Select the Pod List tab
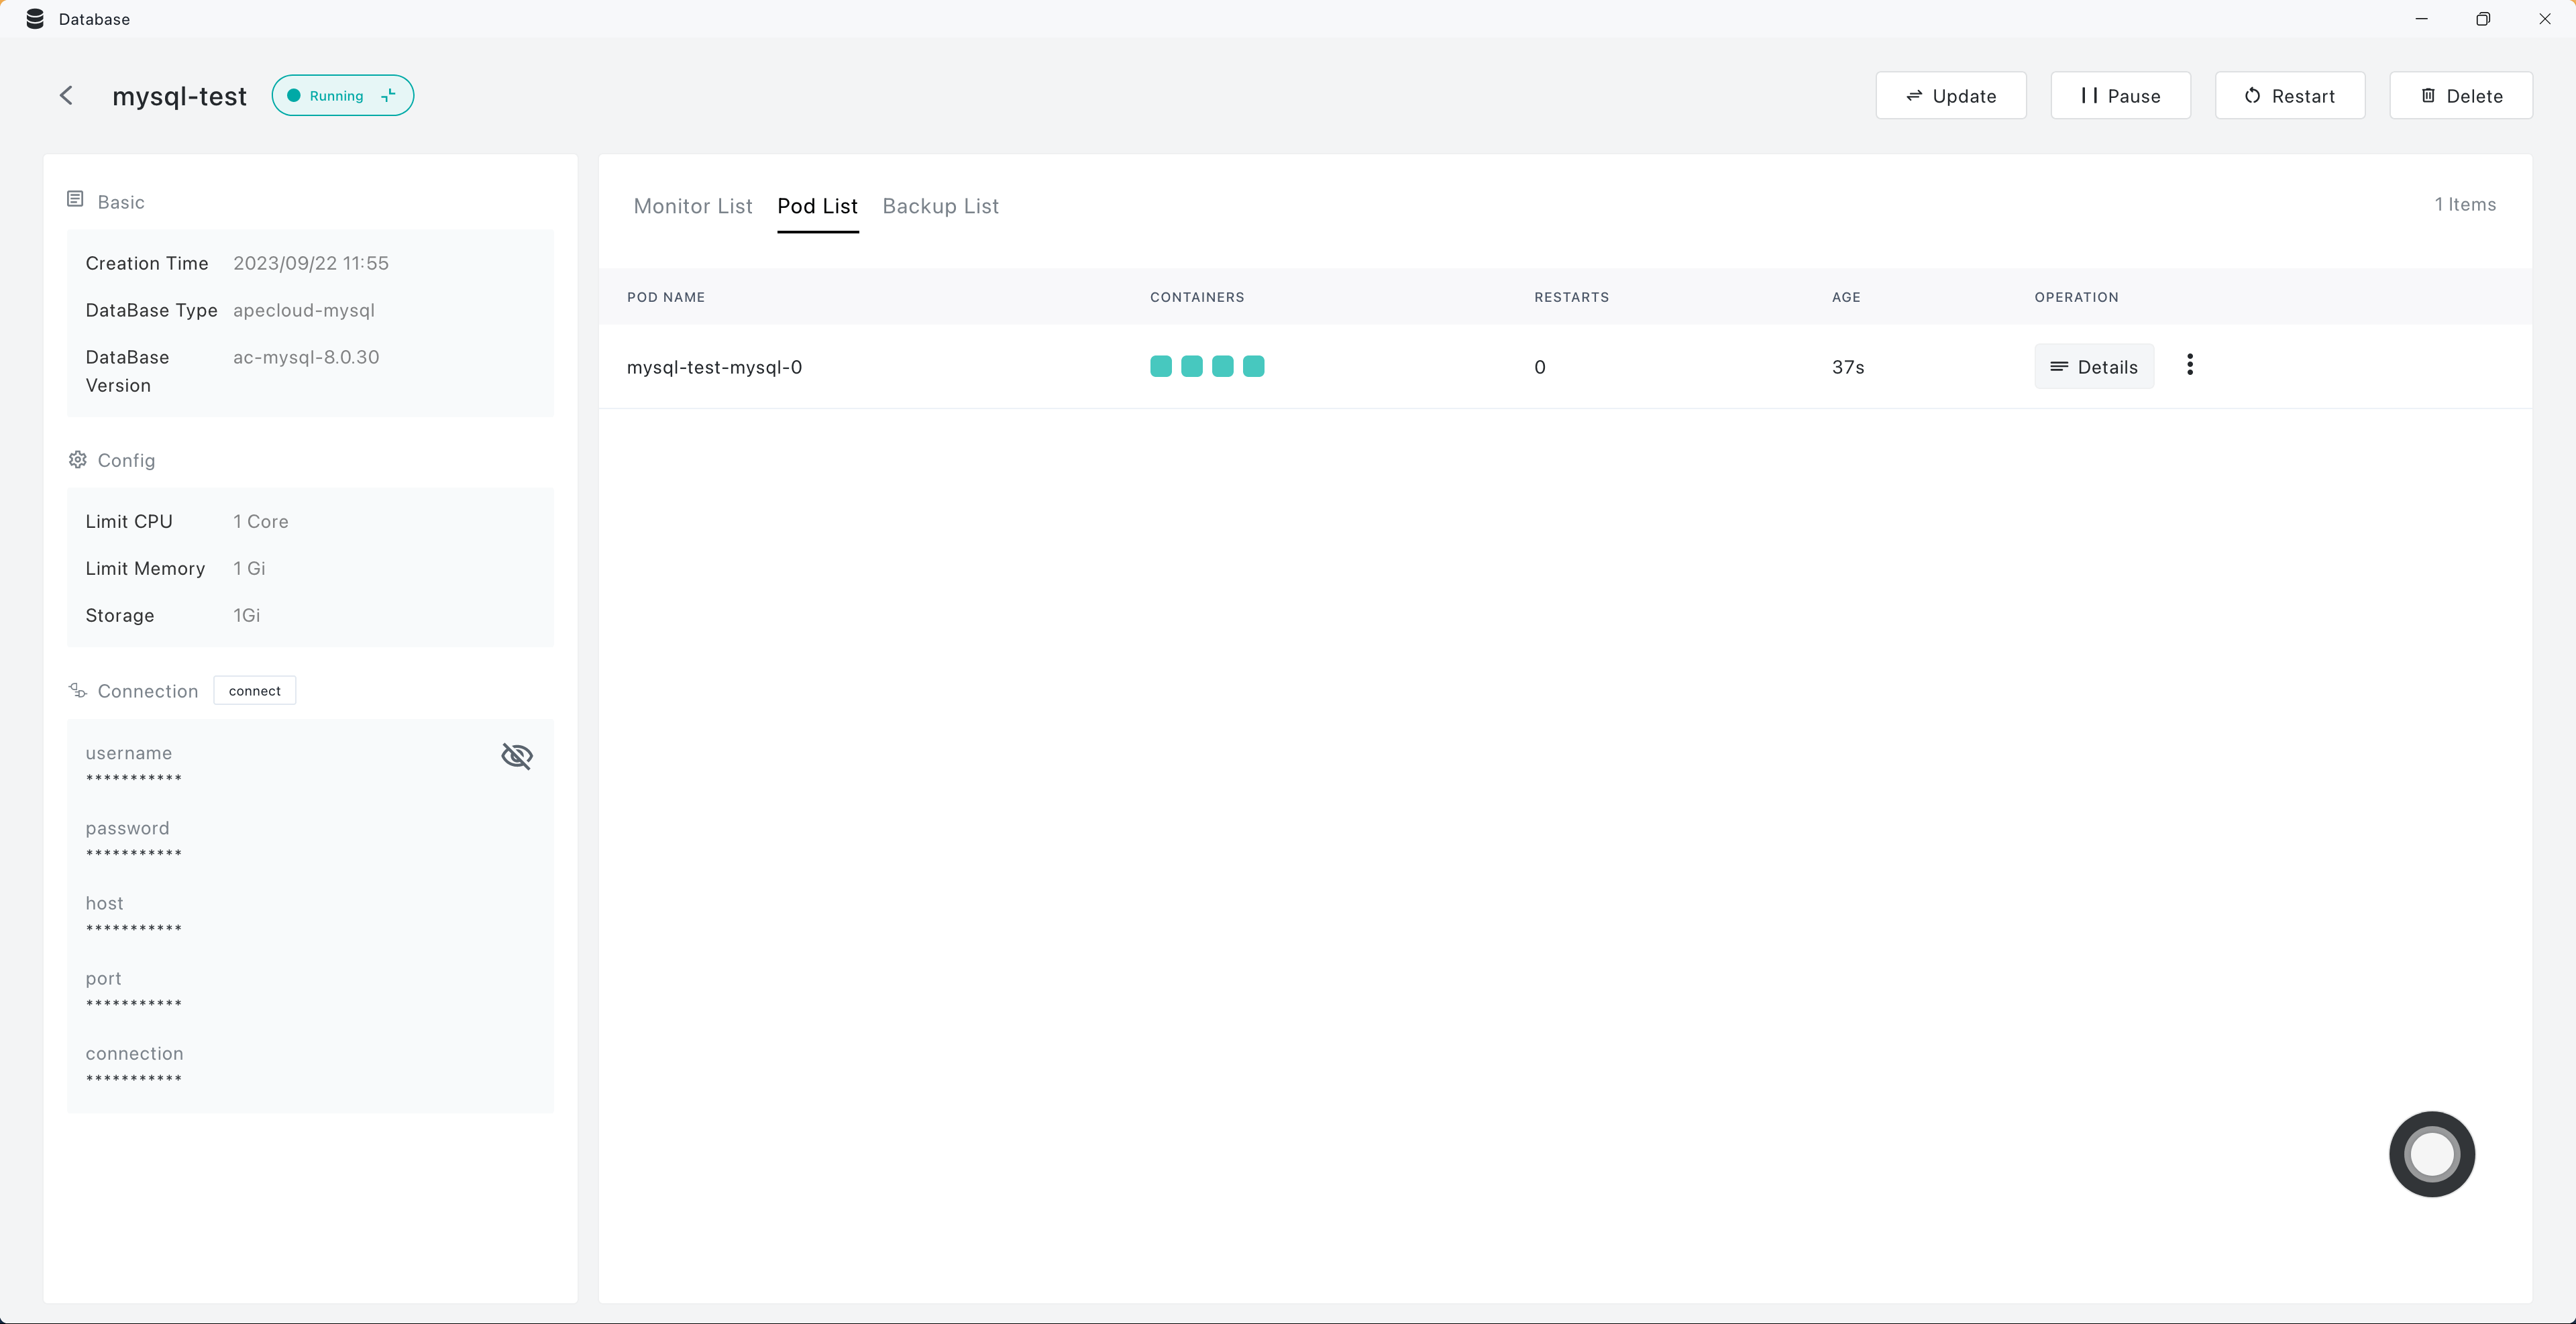 (817, 206)
